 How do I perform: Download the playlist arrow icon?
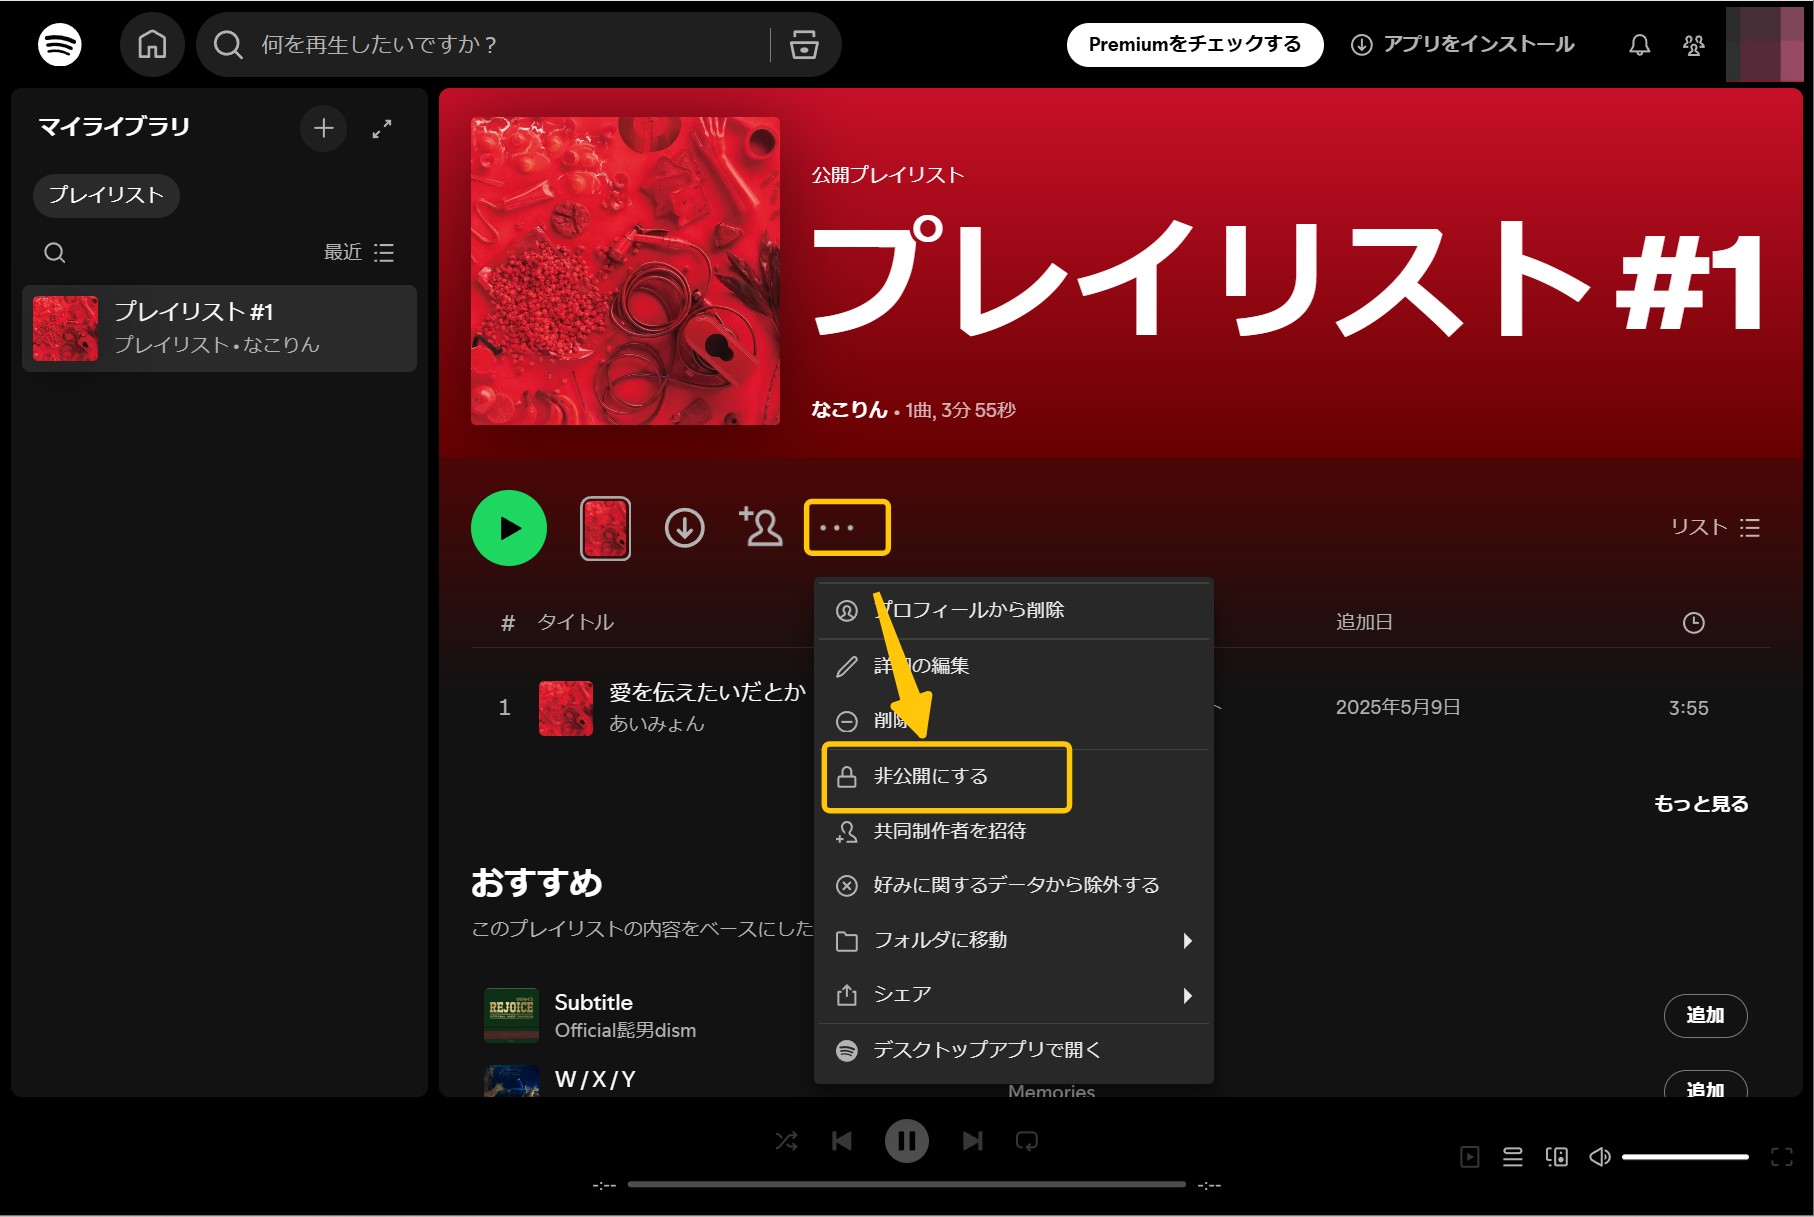[x=685, y=528]
